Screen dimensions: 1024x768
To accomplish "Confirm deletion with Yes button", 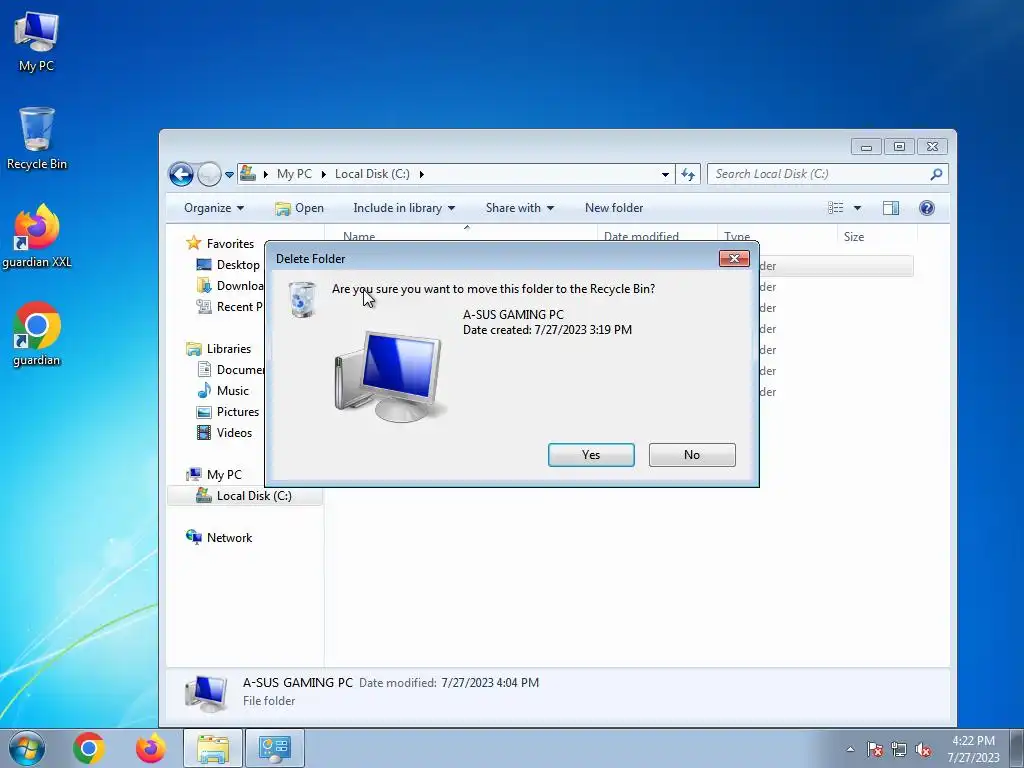I will (591, 455).
